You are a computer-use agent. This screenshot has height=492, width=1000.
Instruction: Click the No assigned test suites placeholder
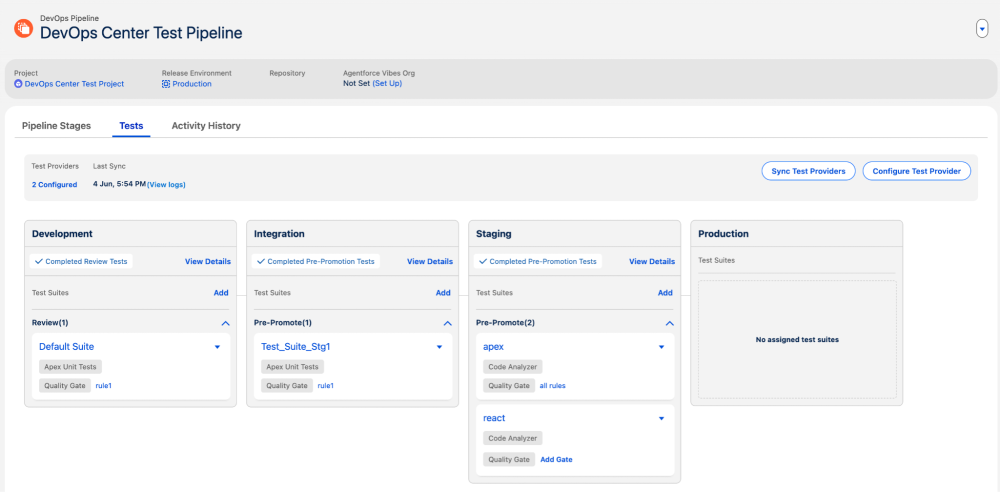coord(797,339)
